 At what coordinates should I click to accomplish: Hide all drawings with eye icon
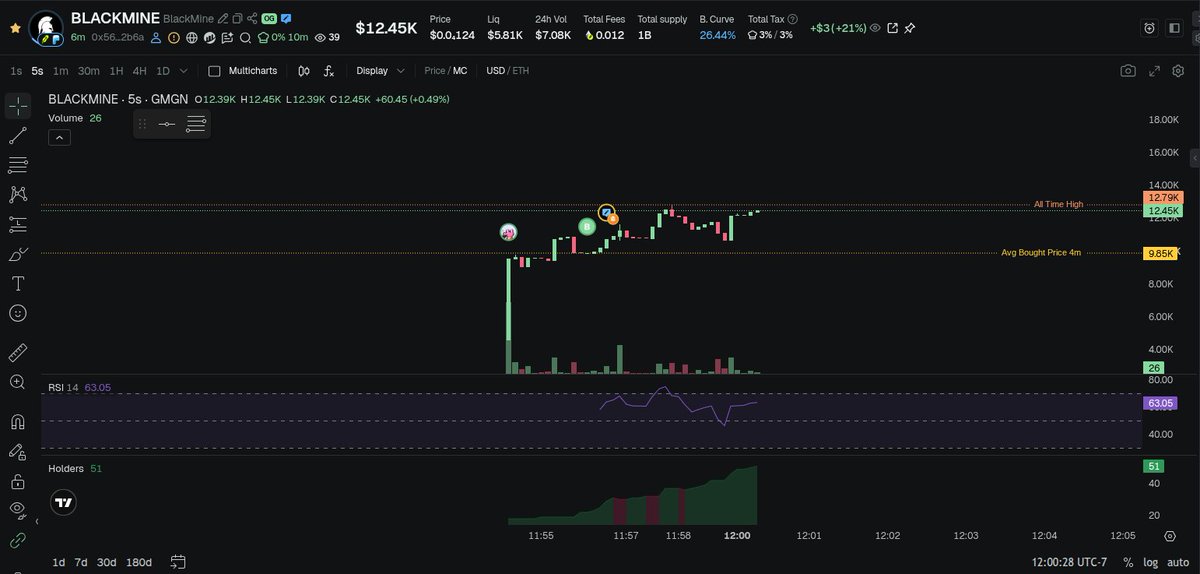pyautogui.click(x=18, y=510)
